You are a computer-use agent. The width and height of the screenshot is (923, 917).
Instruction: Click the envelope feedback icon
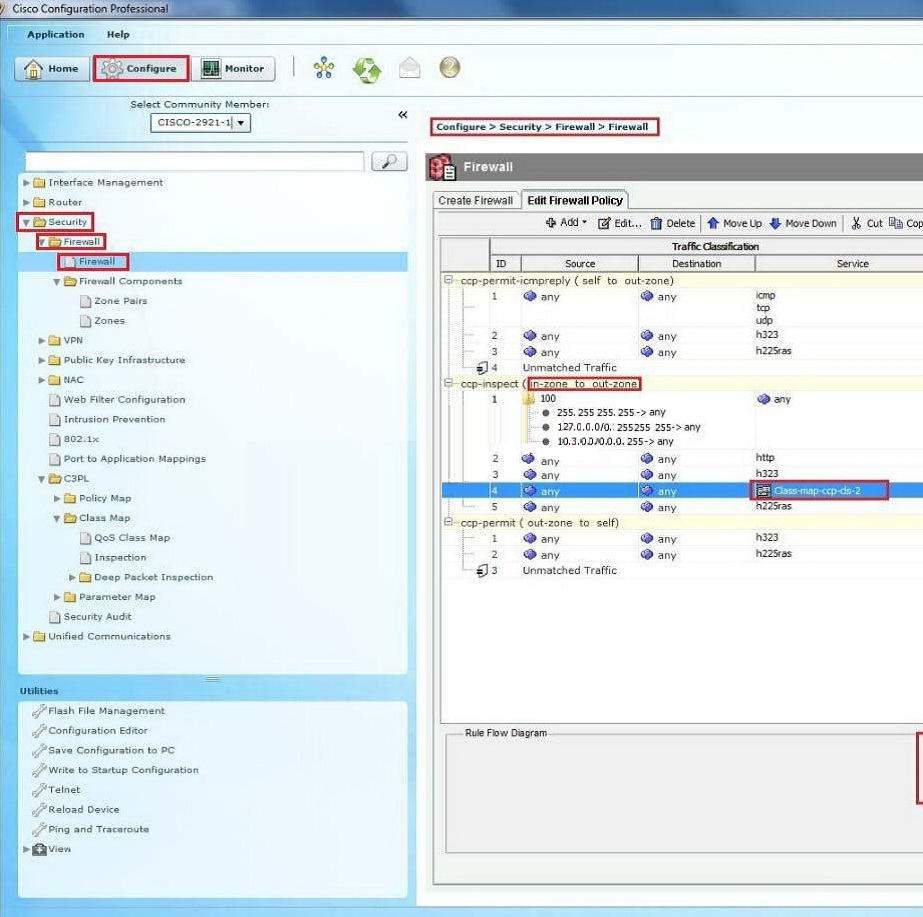pyautogui.click(x=410, y=68)
